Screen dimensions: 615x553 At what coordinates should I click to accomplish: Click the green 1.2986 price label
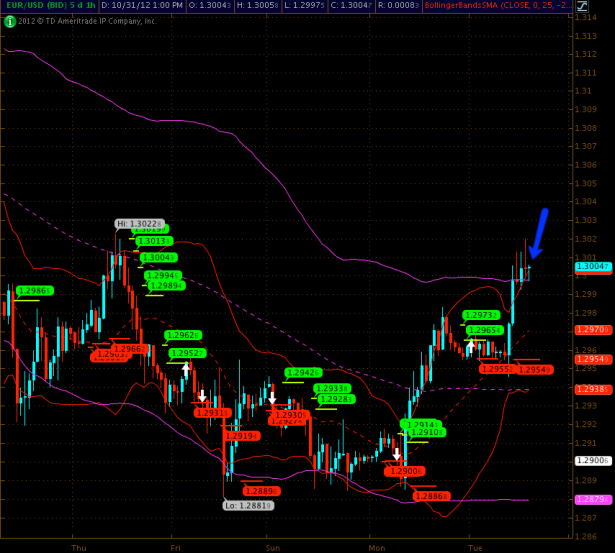coord(34,290)
